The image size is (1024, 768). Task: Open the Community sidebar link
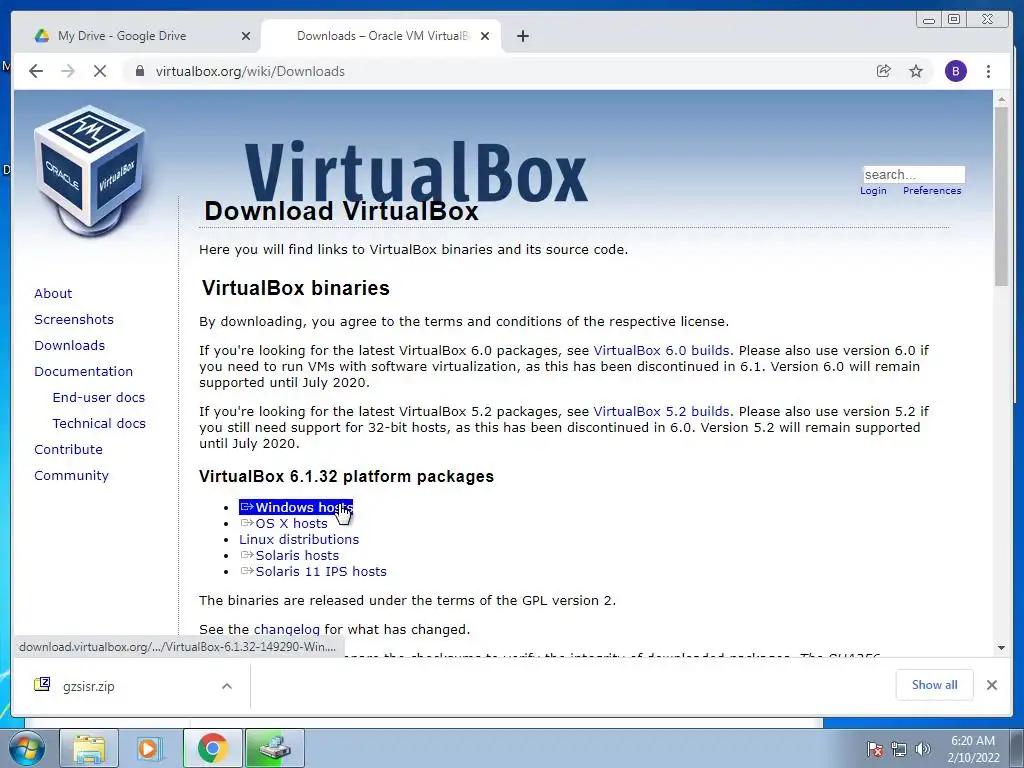click(x=71, y=476)
